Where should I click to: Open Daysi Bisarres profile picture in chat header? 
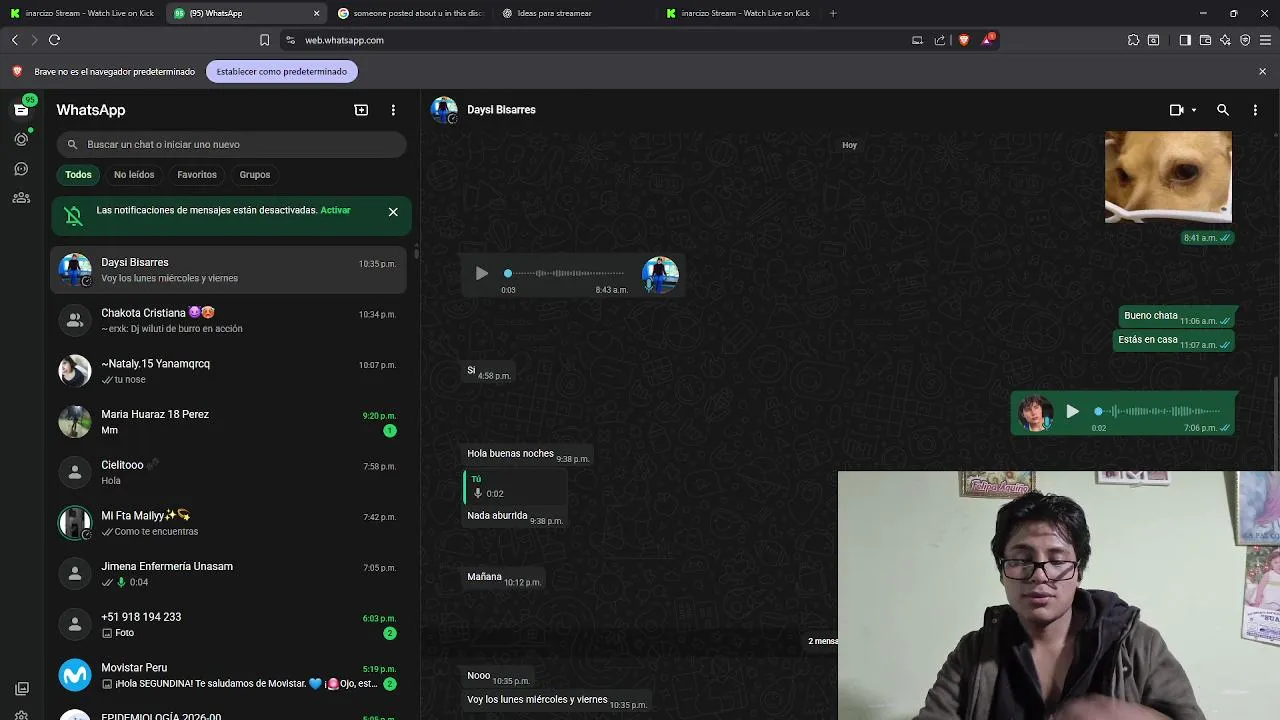[x=444, y=110]
